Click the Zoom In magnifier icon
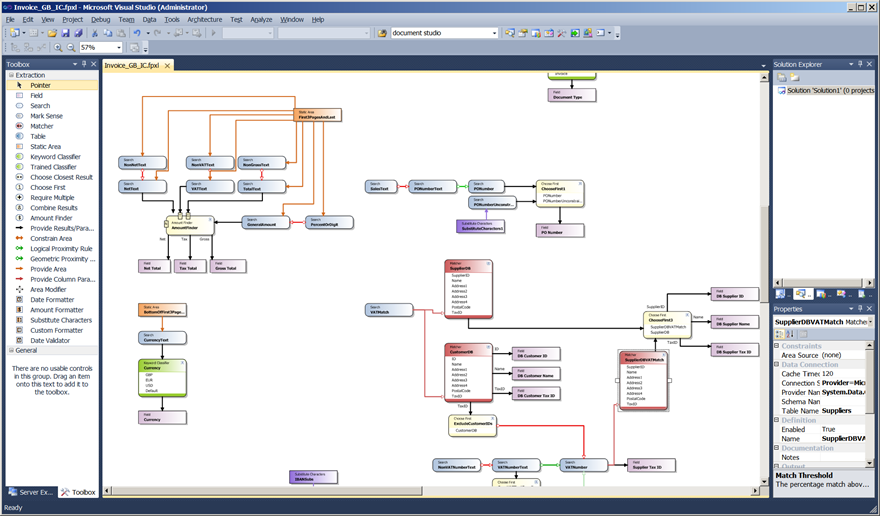This screenshot has height=516, width=880. 58,48
